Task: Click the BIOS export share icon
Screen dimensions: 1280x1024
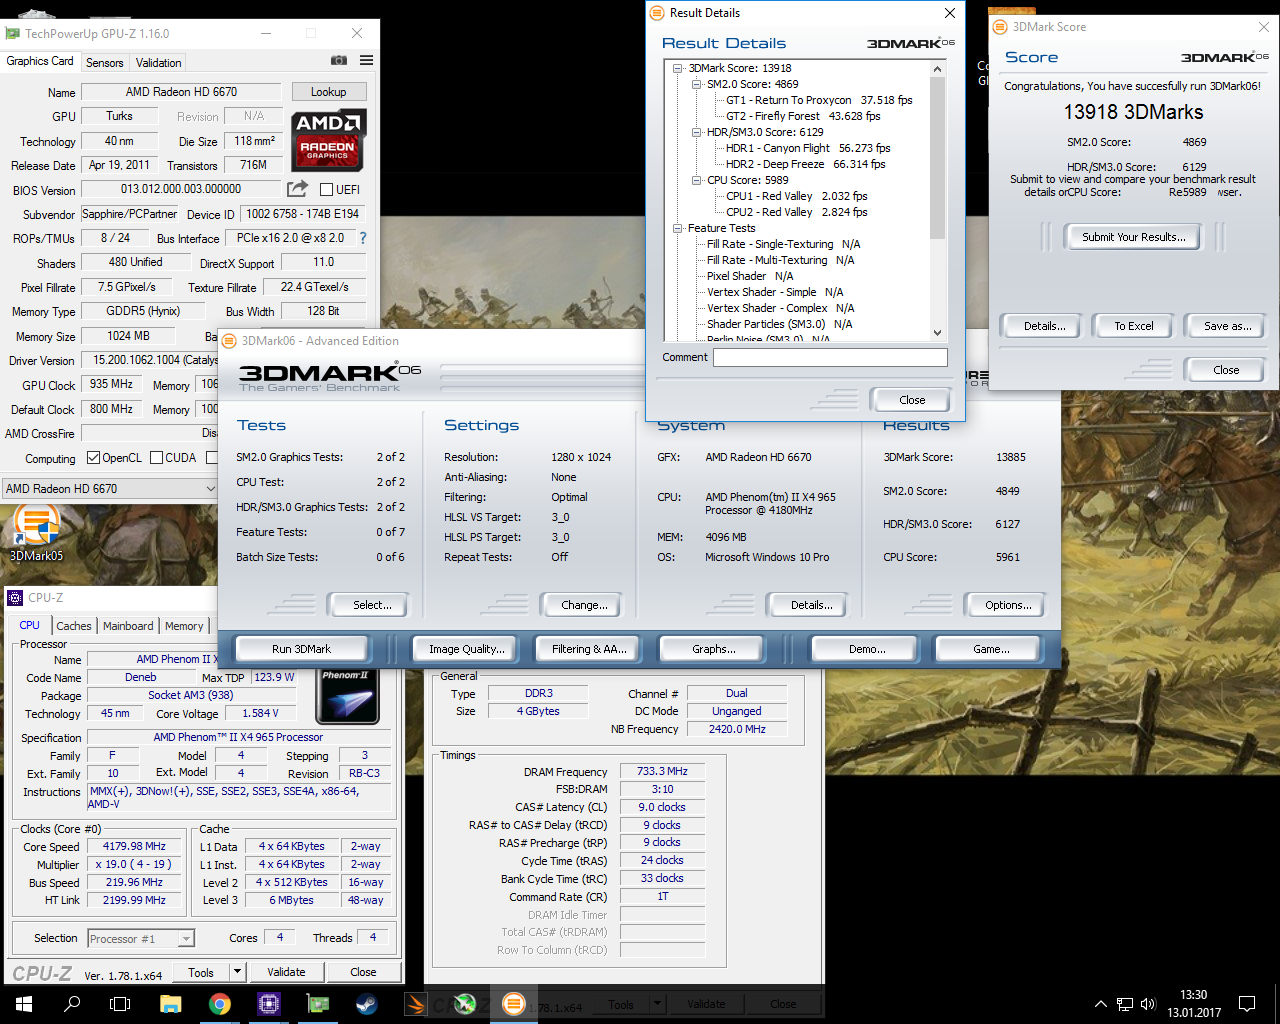Action: pyautogui.click(x=297, y=189)
